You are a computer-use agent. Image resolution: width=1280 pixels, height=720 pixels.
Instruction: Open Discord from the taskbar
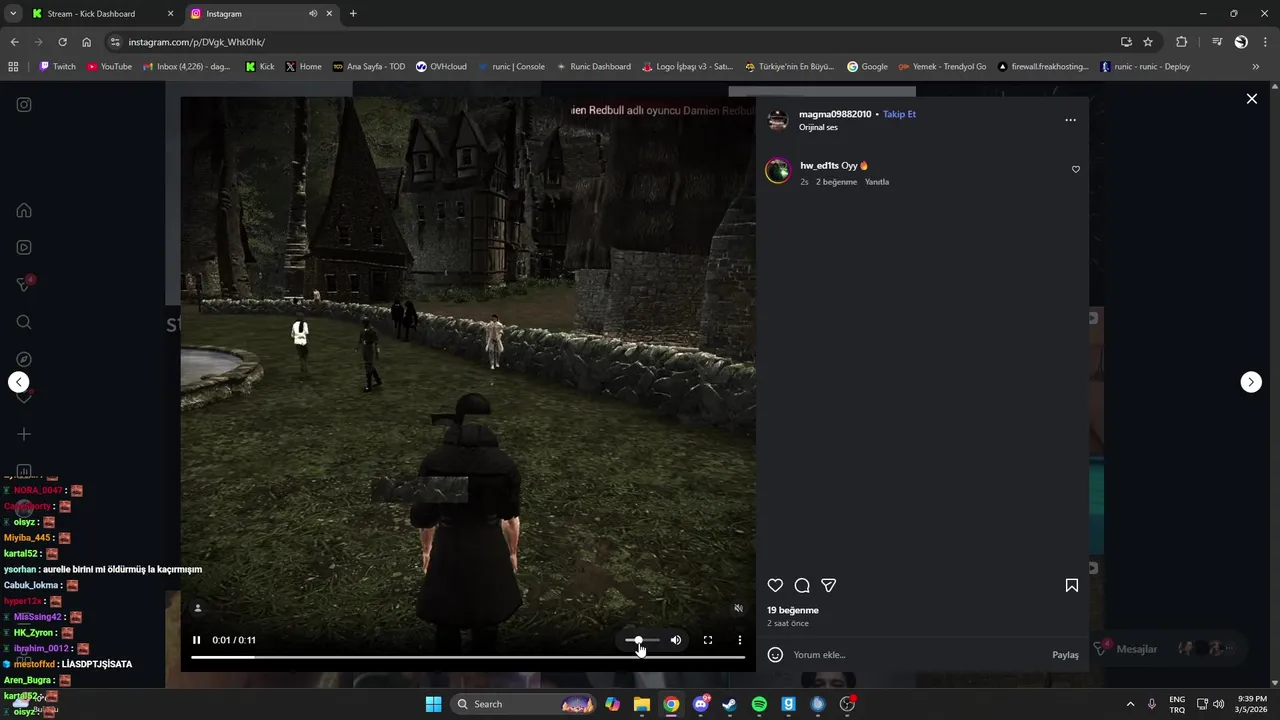click(x=701, y=704)
